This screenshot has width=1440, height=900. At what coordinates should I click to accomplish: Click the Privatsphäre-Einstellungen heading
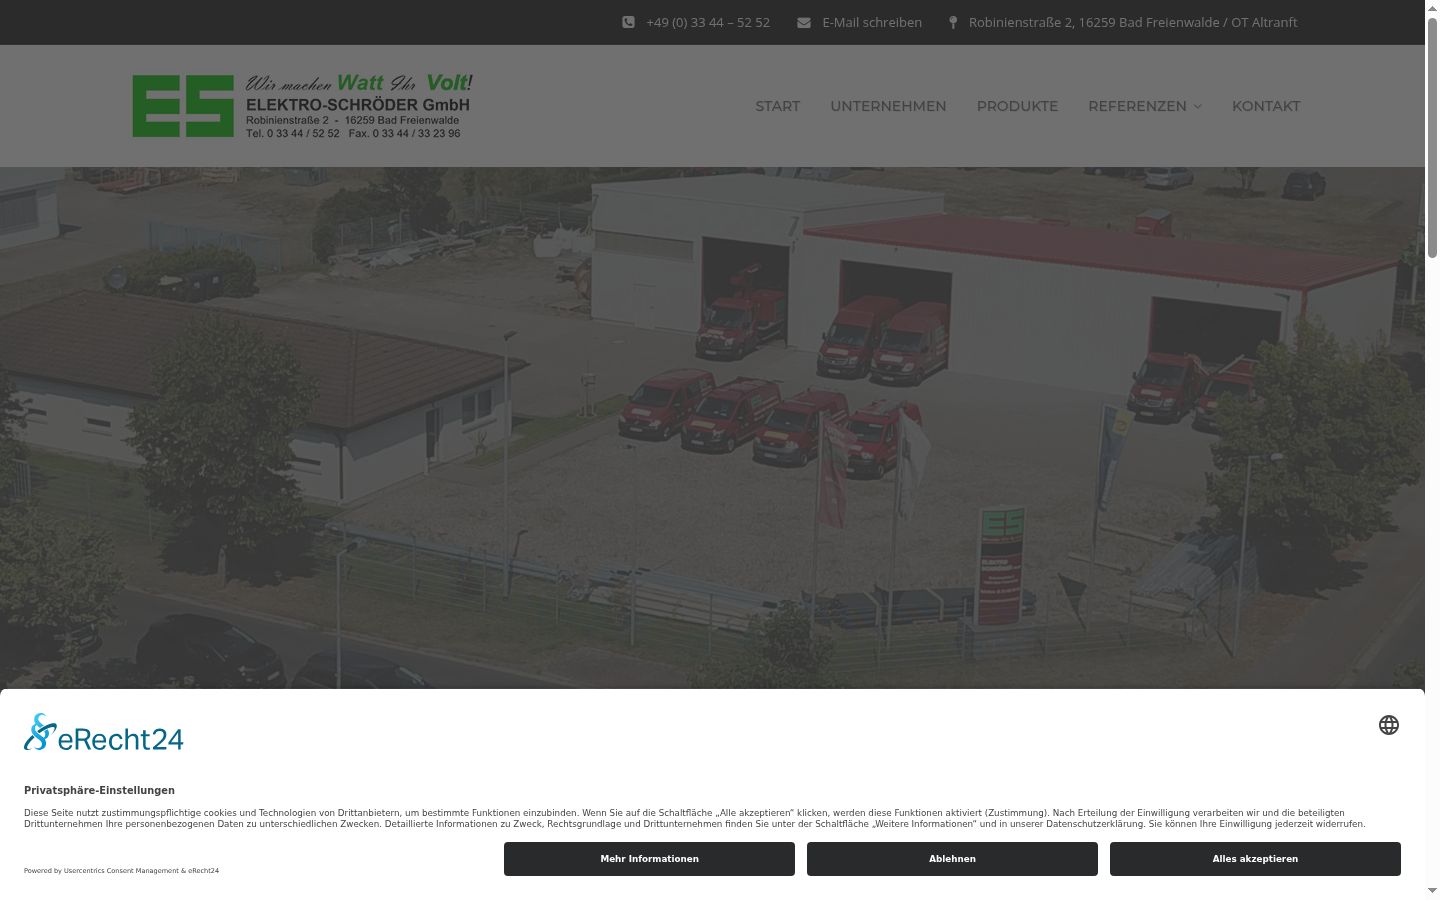(x=99, y=790)
